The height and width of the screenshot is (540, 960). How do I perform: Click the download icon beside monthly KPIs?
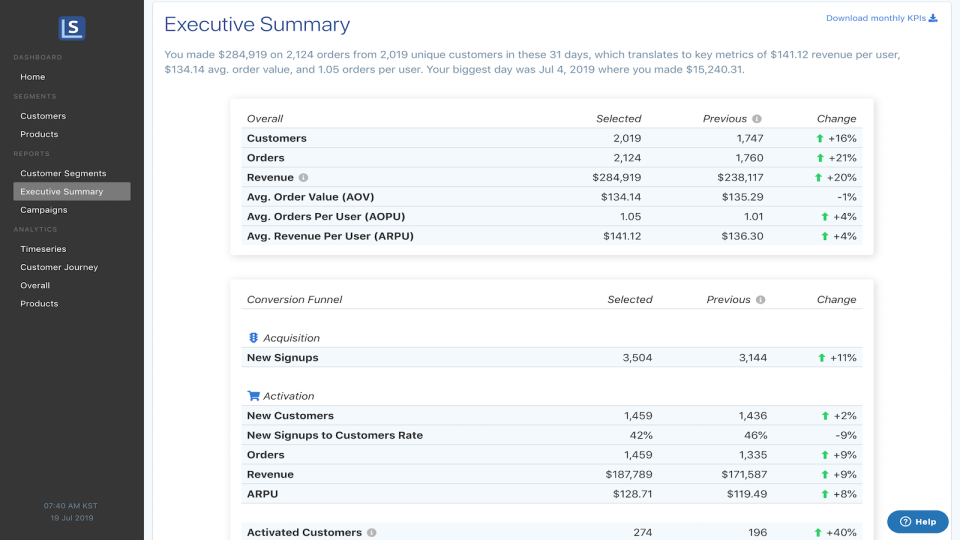[933, 18]
